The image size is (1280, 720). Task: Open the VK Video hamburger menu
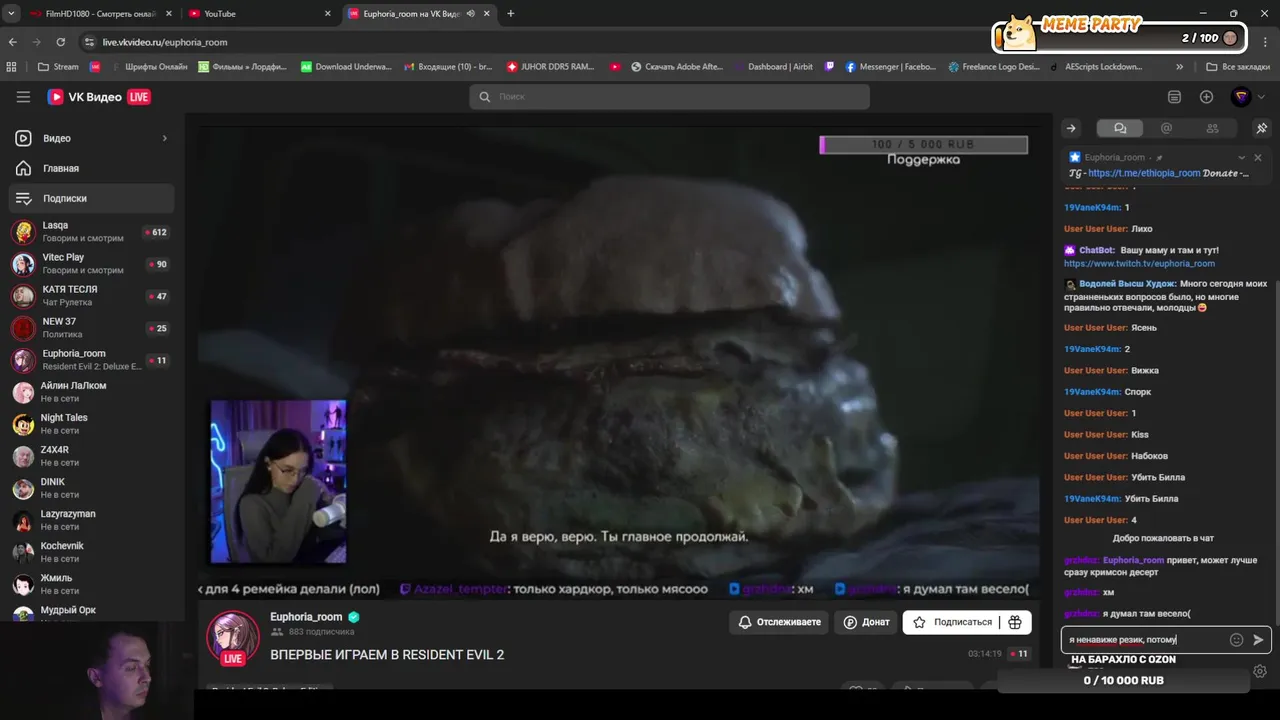click(x=23, y=97)
